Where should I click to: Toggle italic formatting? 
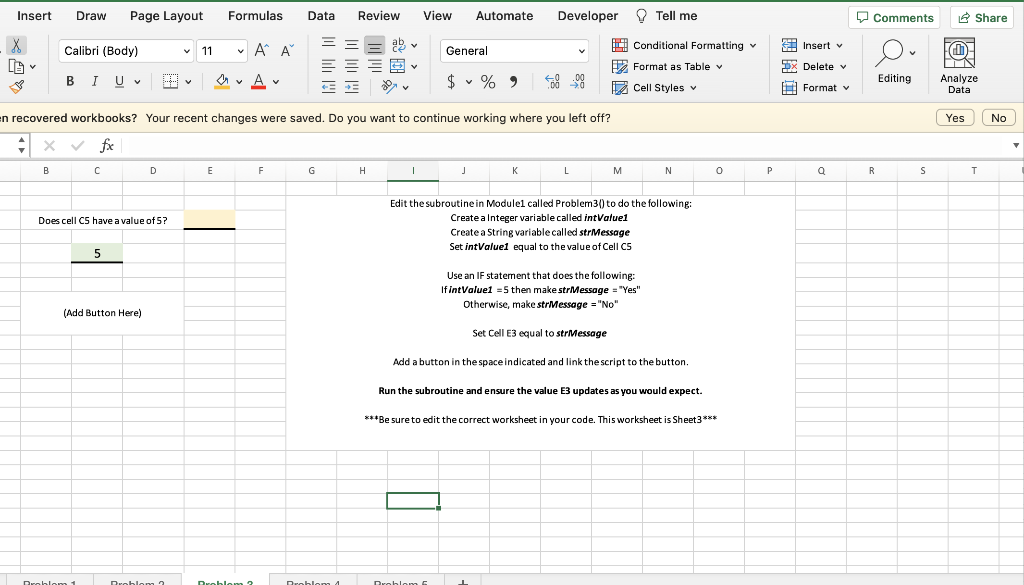[x=93, y=80]
